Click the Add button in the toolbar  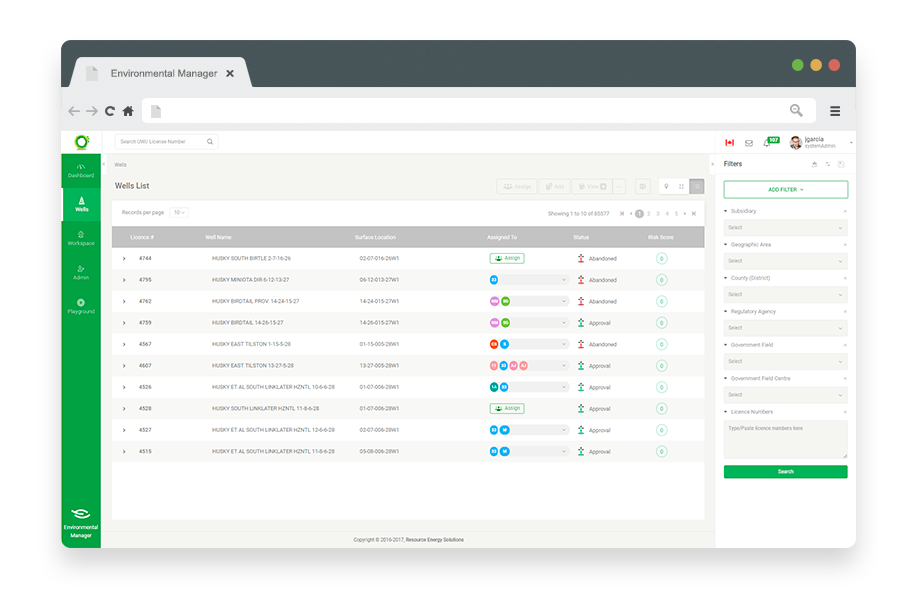click(555, 186)
